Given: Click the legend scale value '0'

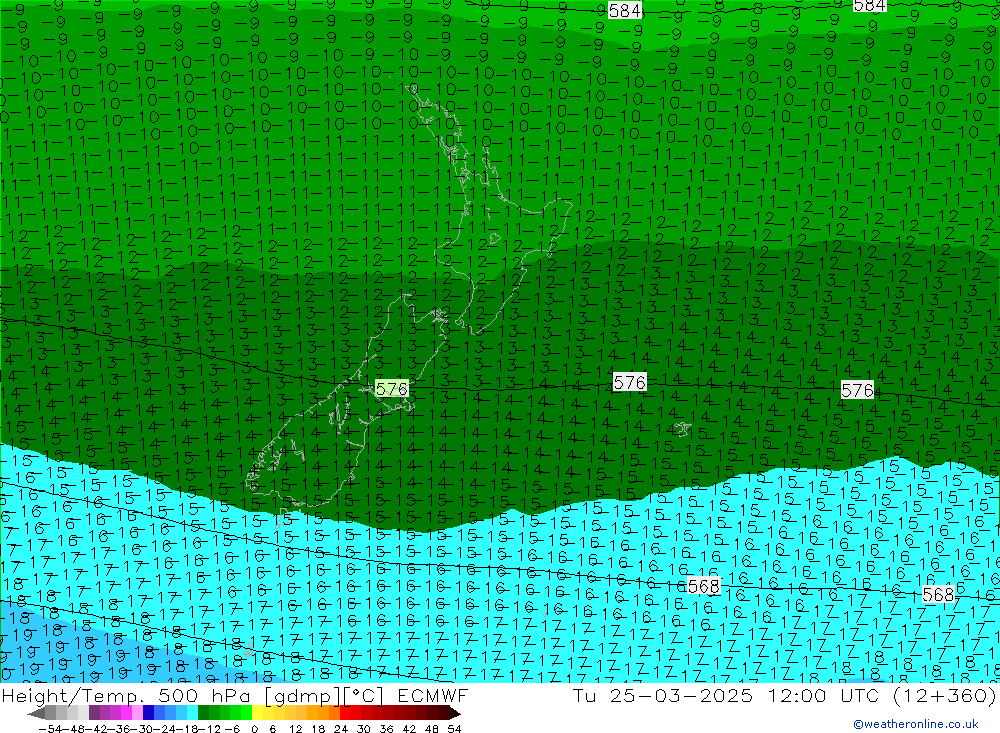Looking at the screenshot, I should 254,728.
